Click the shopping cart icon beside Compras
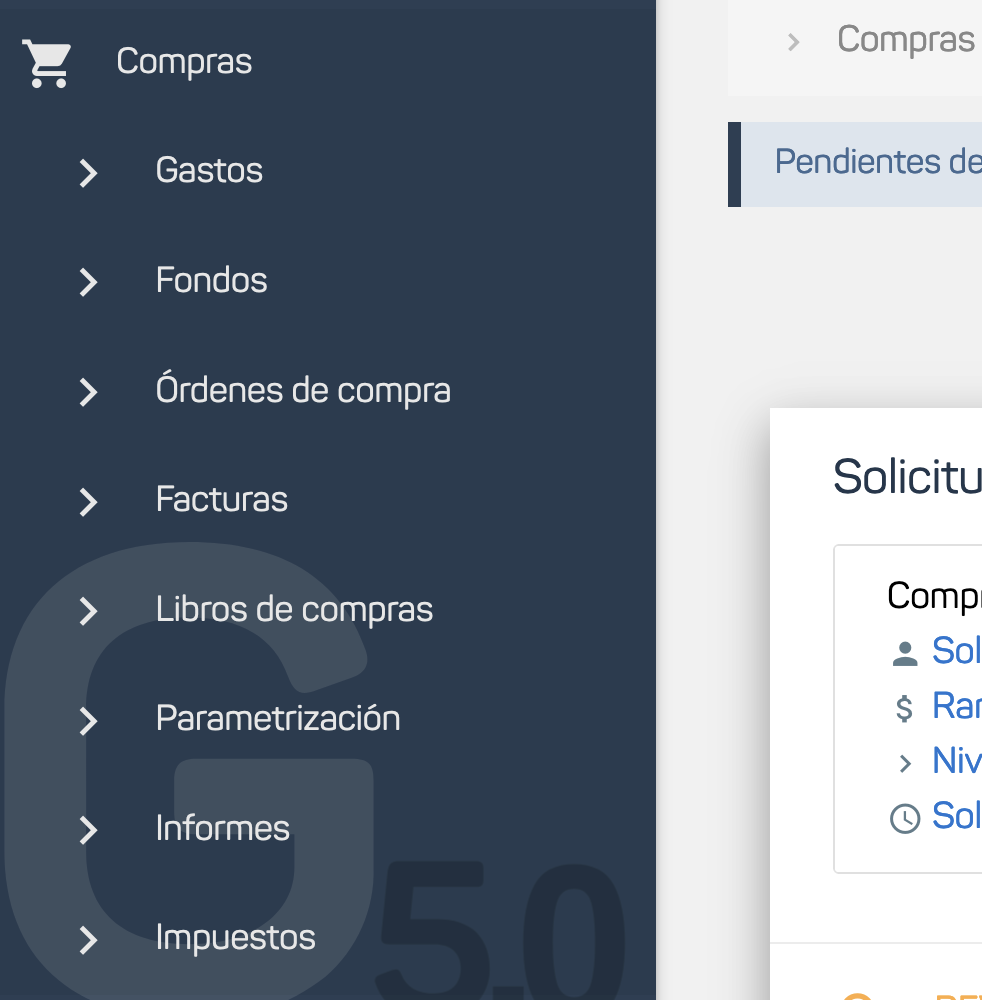Screen dimensions: 982x1000 click(x=47, y=63)
